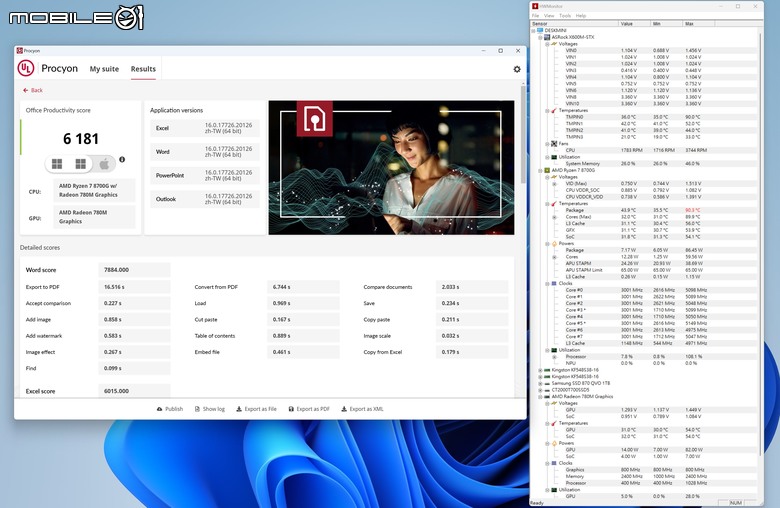Click the NUM indicator in HWMonitor status bar
The width and height of the screenshot is (780, 508).
tap(735, 503)
